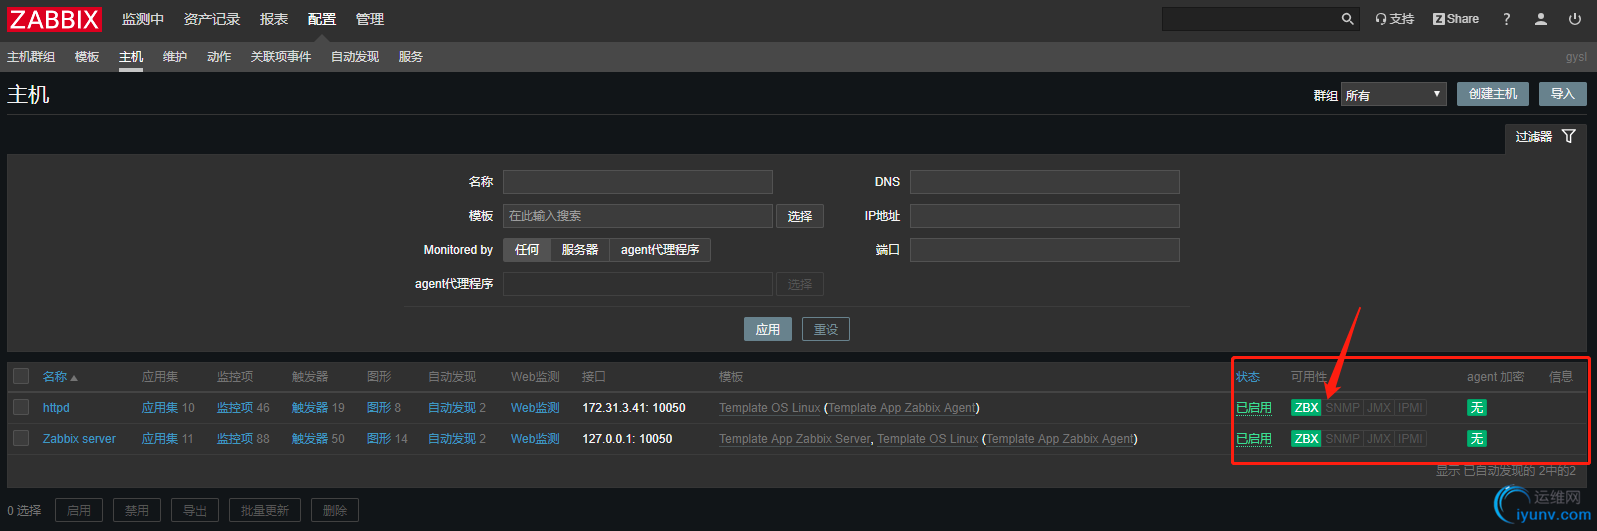
Task: Click the 应用 filter button
Action: (x=768, y=329)
